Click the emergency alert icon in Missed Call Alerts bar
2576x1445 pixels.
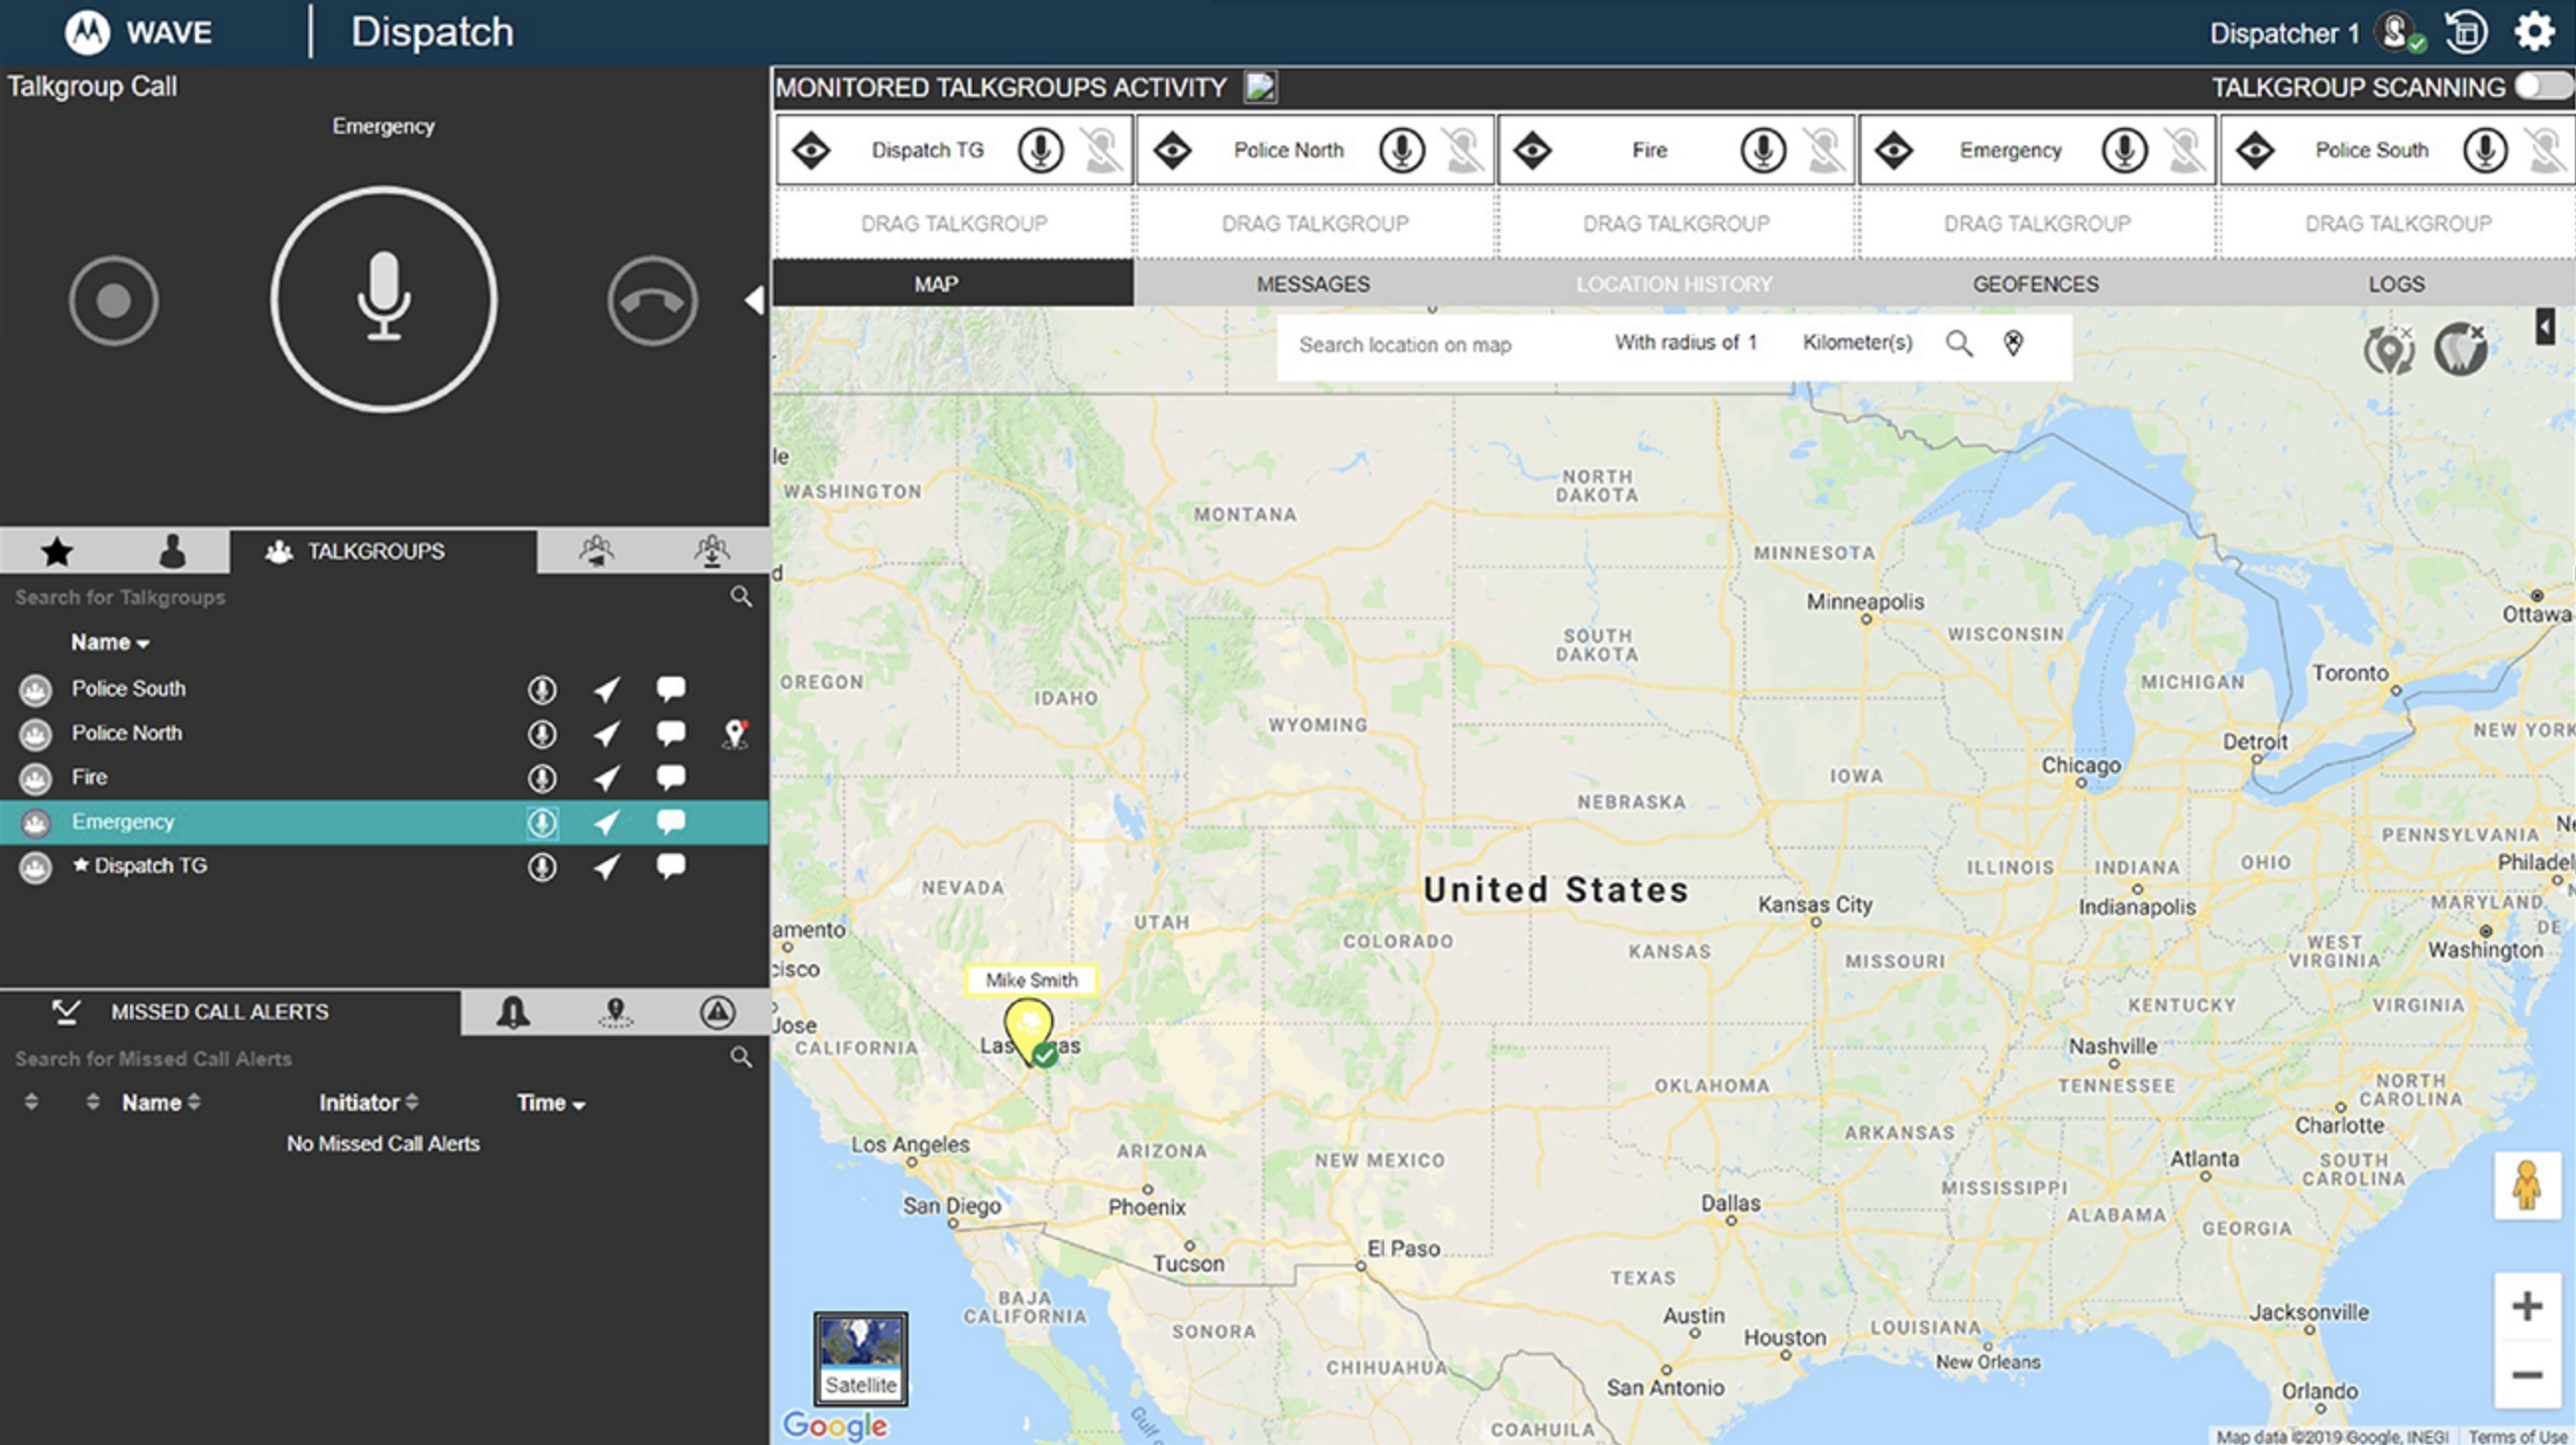click(x=717, y=1012)
